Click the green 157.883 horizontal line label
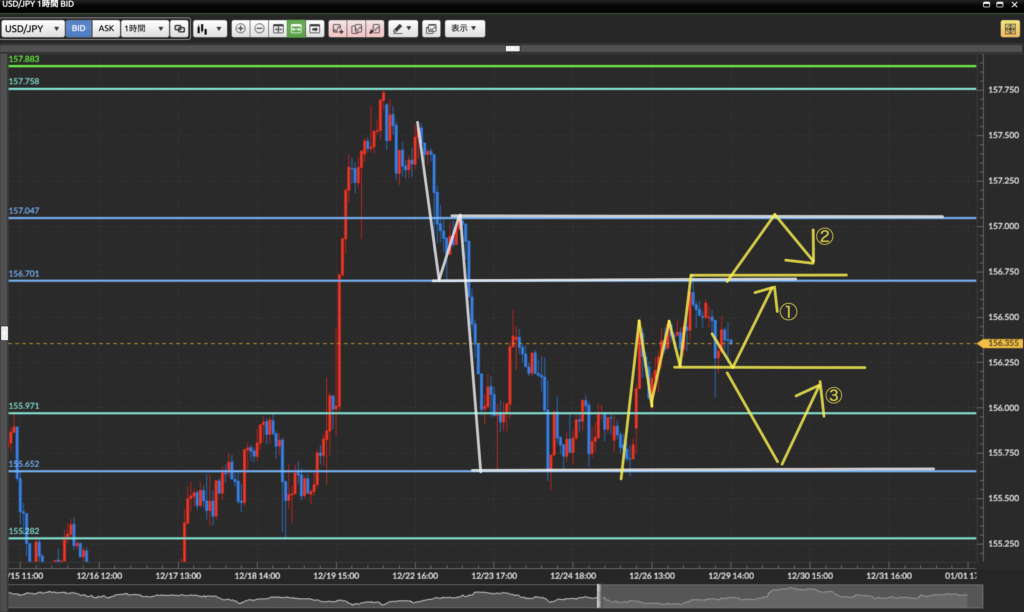 tap(22, 60)
